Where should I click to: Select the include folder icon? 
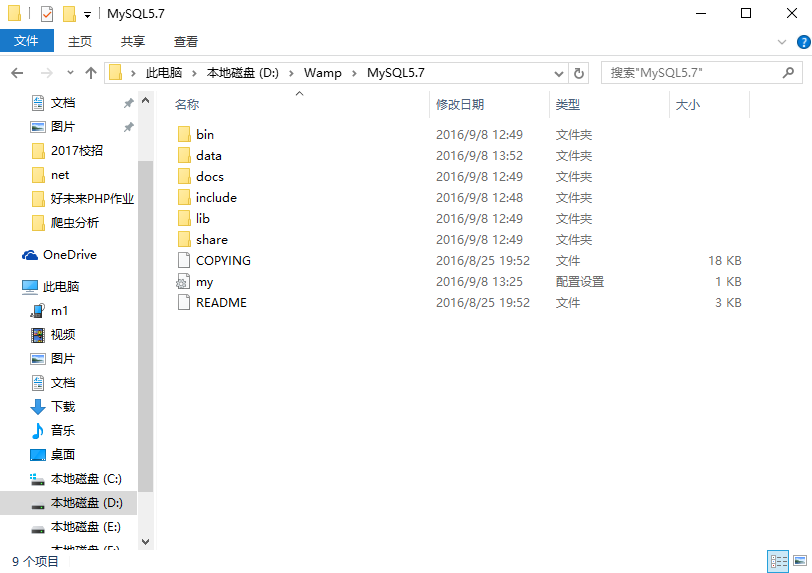pos(184,197)
